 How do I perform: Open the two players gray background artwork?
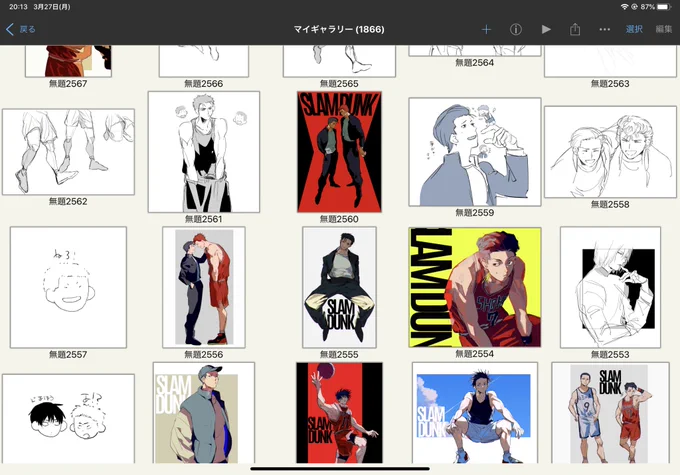[610, 413]
